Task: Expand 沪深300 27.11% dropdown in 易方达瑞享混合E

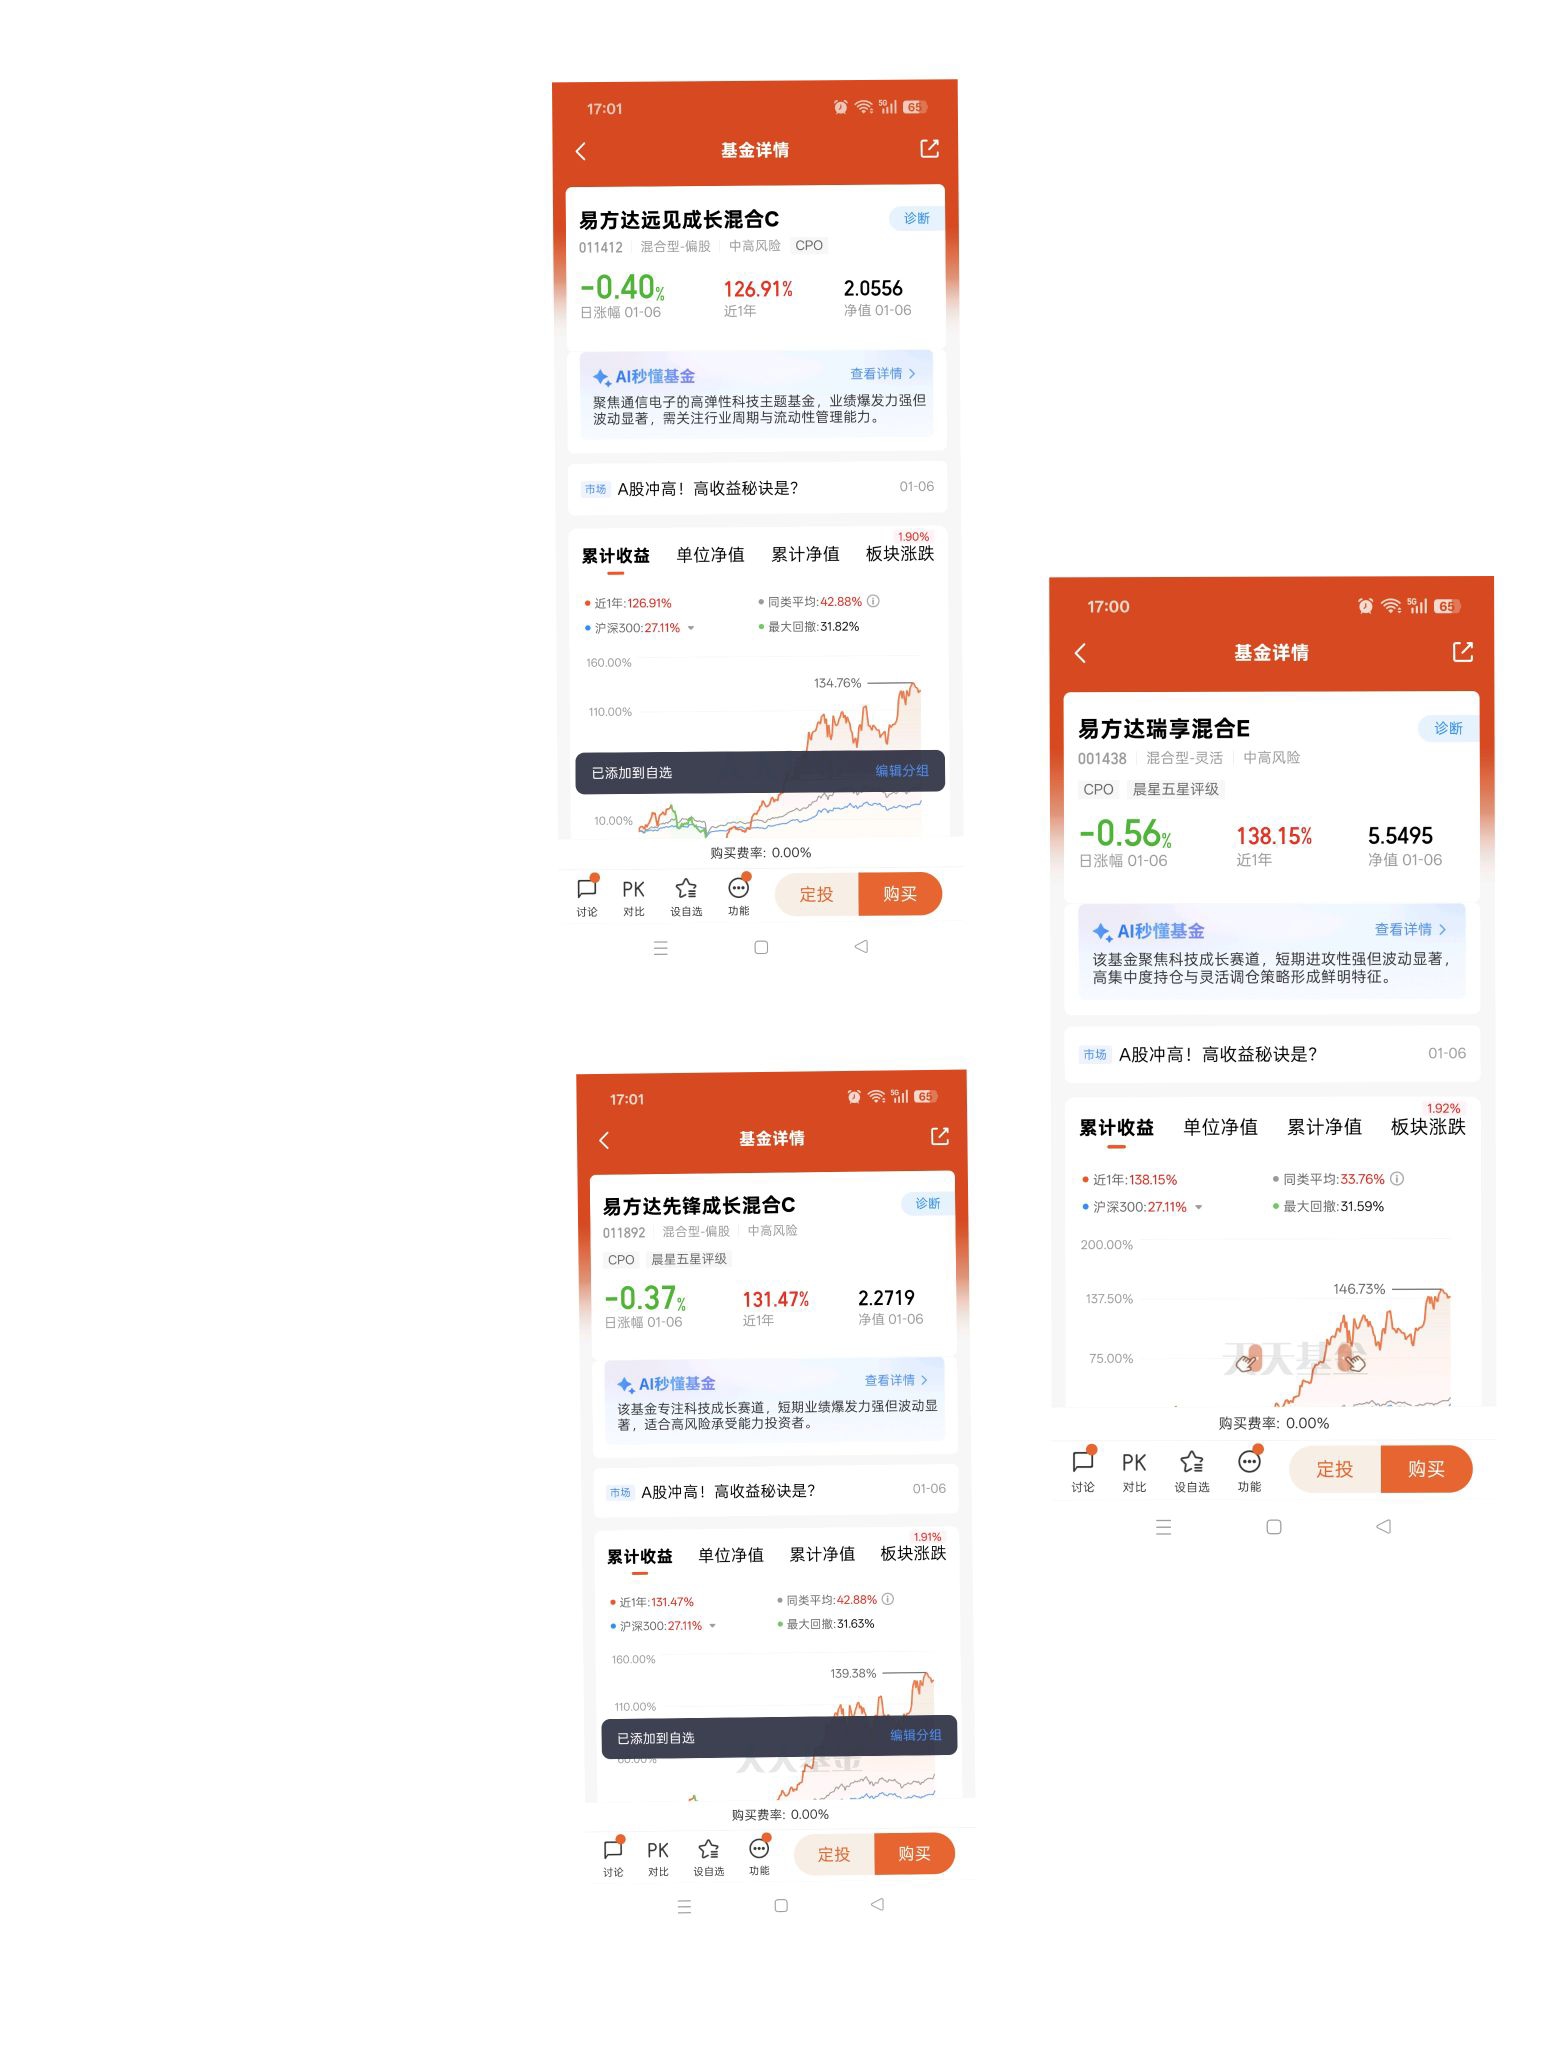Action: [x=1199, y=1208]
